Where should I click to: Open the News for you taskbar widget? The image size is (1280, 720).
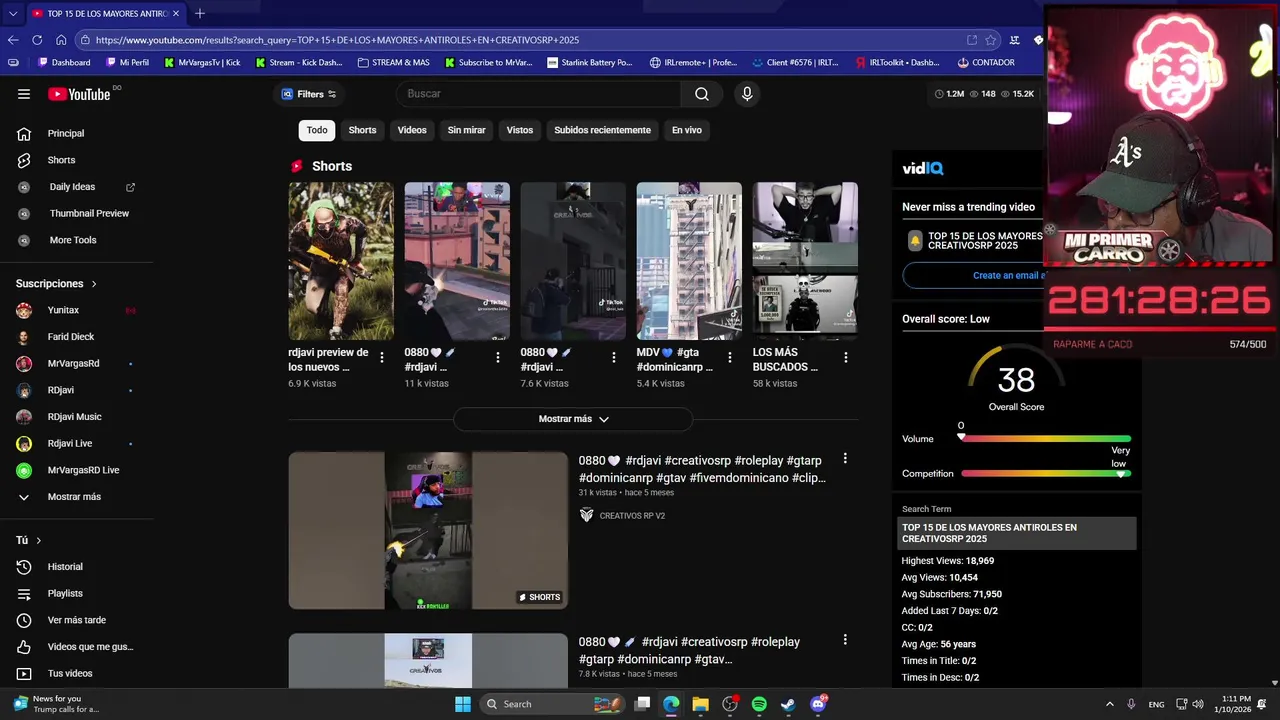(56, 704)
